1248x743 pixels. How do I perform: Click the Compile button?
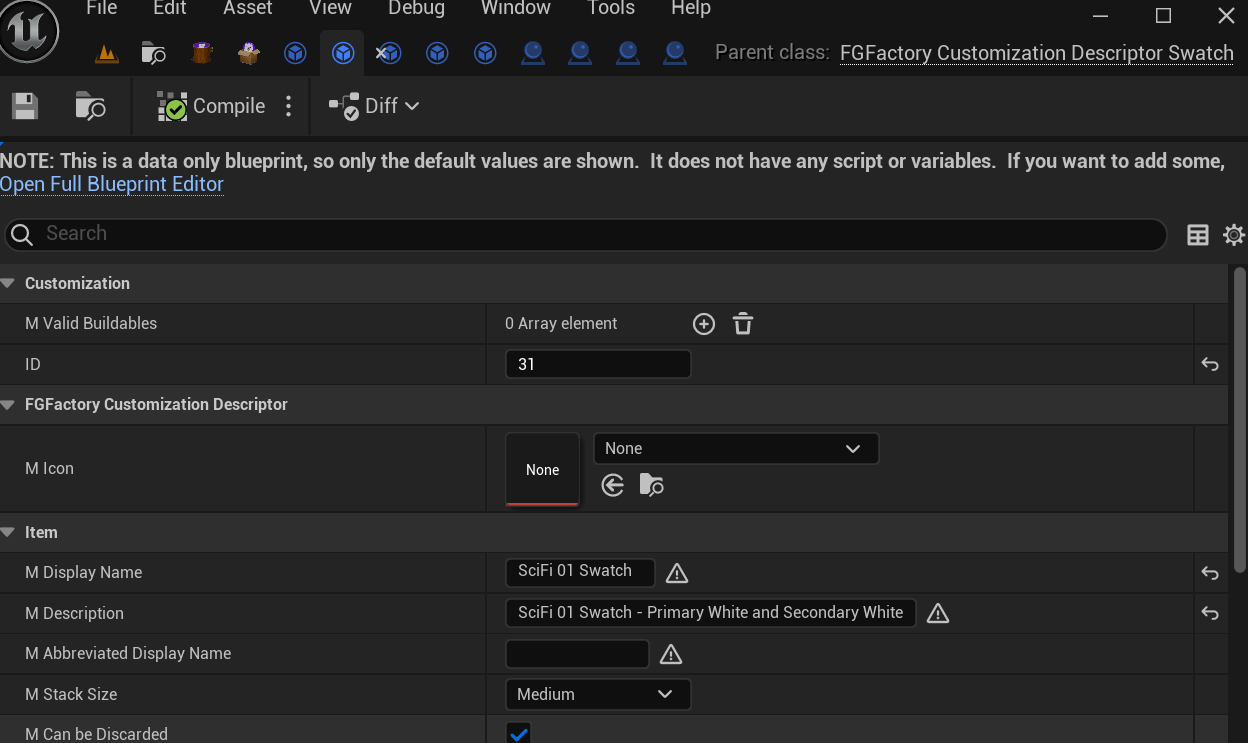211,106
